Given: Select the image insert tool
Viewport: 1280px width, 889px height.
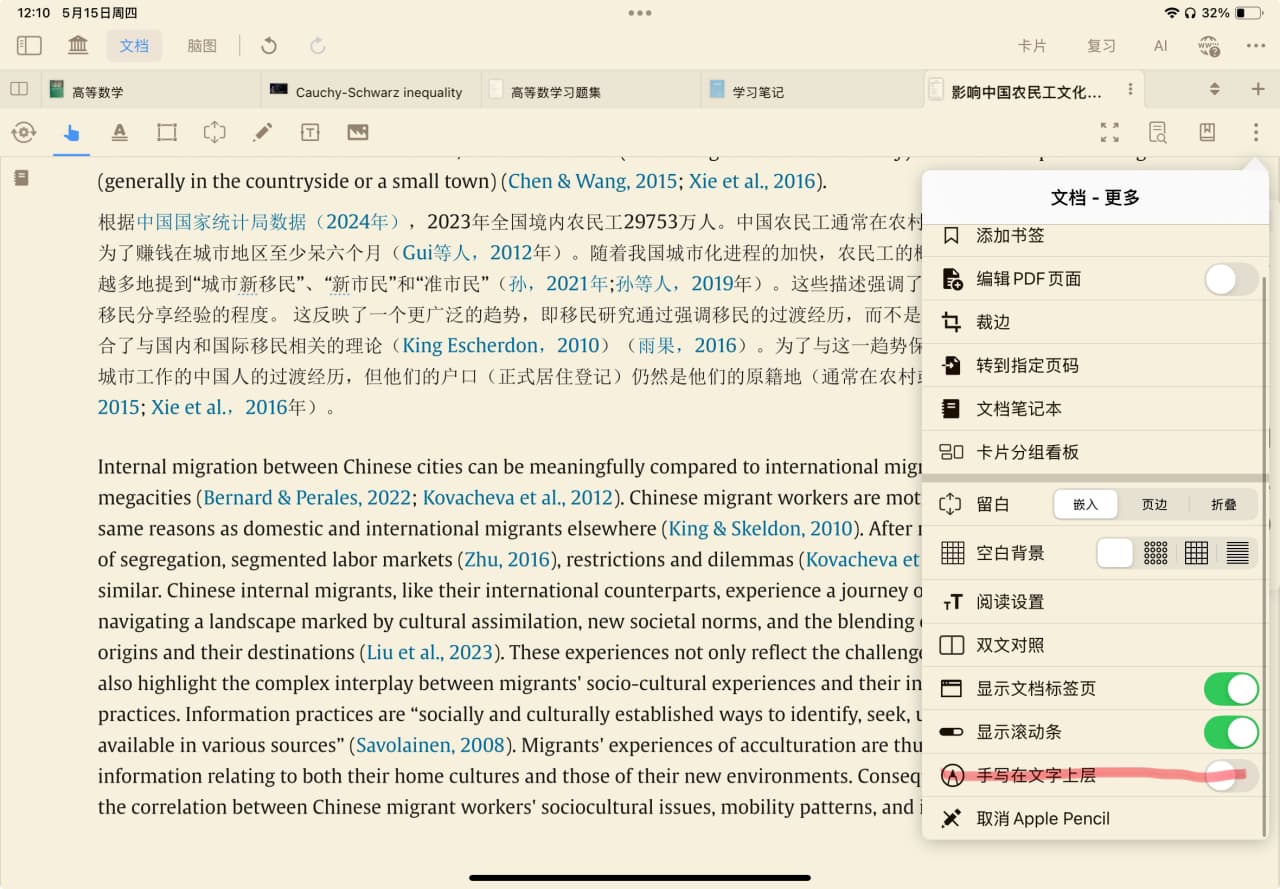Looking at the screenshot, I should [x=358, y=132].
